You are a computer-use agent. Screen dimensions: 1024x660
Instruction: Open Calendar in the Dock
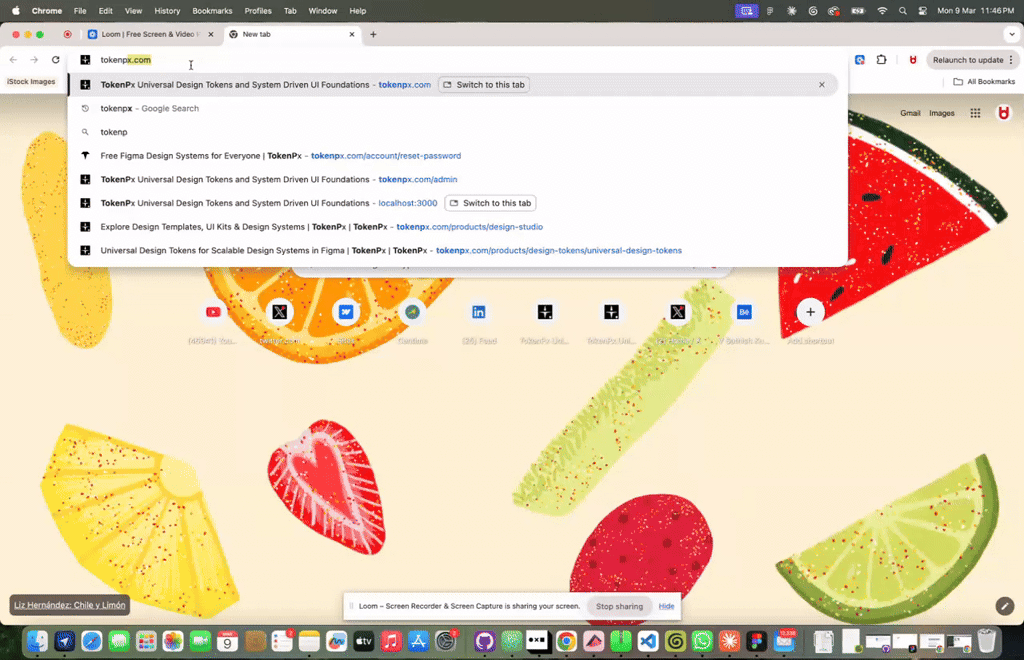pyautogui.click(x=227, y=641)
